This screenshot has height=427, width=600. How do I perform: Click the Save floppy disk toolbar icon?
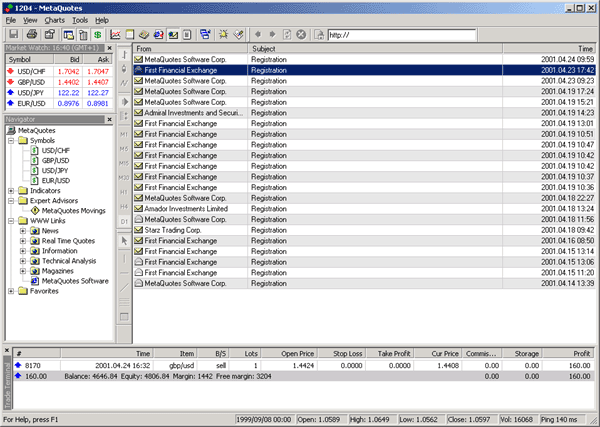coord(14,35)
